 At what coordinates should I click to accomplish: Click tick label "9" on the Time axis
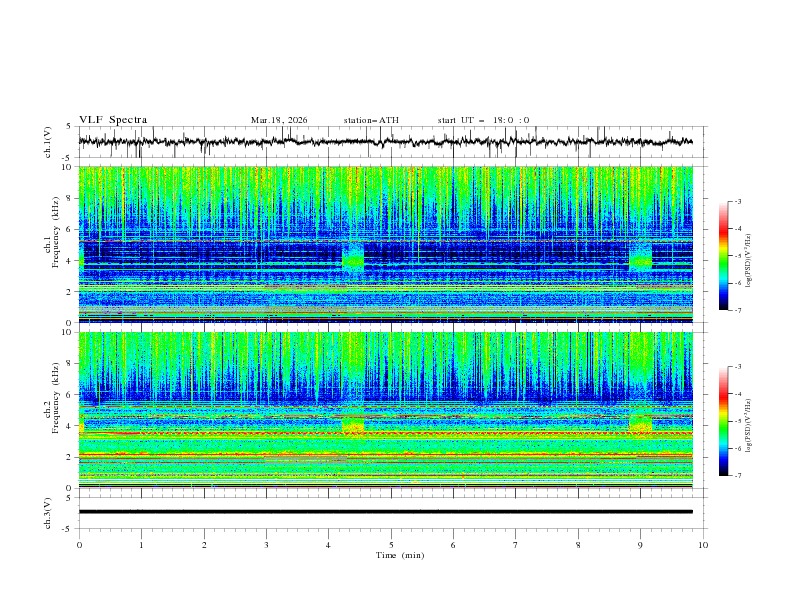coord(640,545)
